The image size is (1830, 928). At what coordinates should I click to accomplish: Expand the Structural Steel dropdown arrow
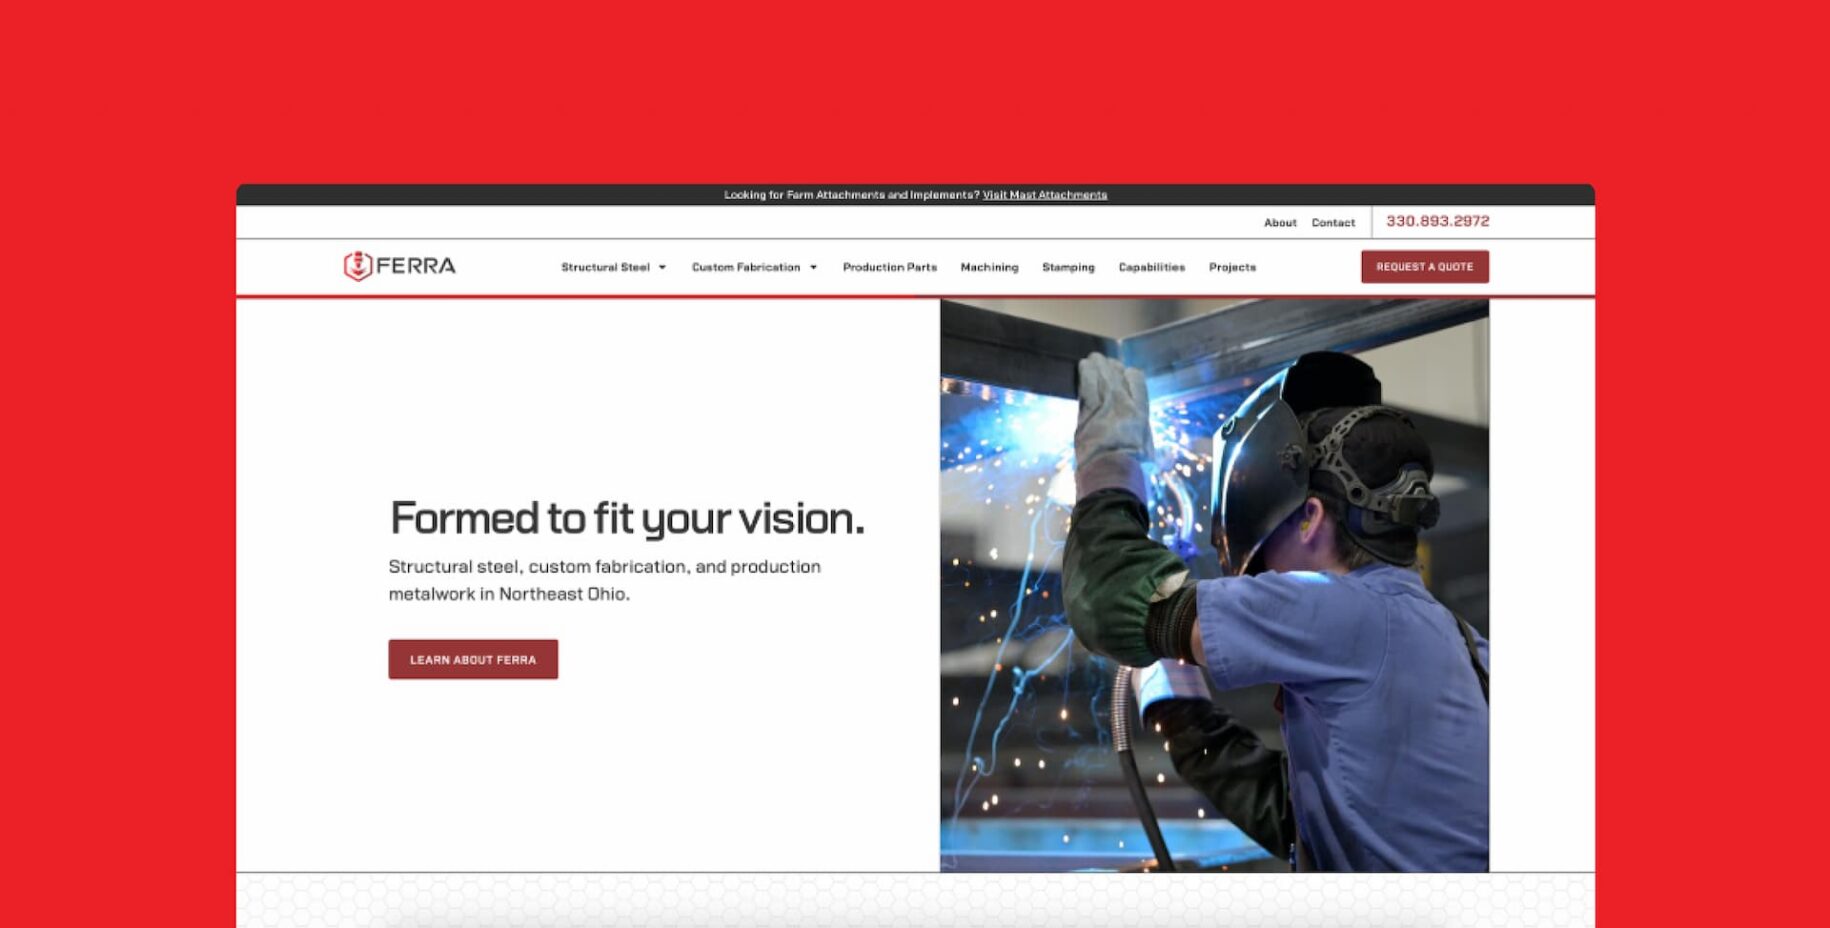(662, 268)
